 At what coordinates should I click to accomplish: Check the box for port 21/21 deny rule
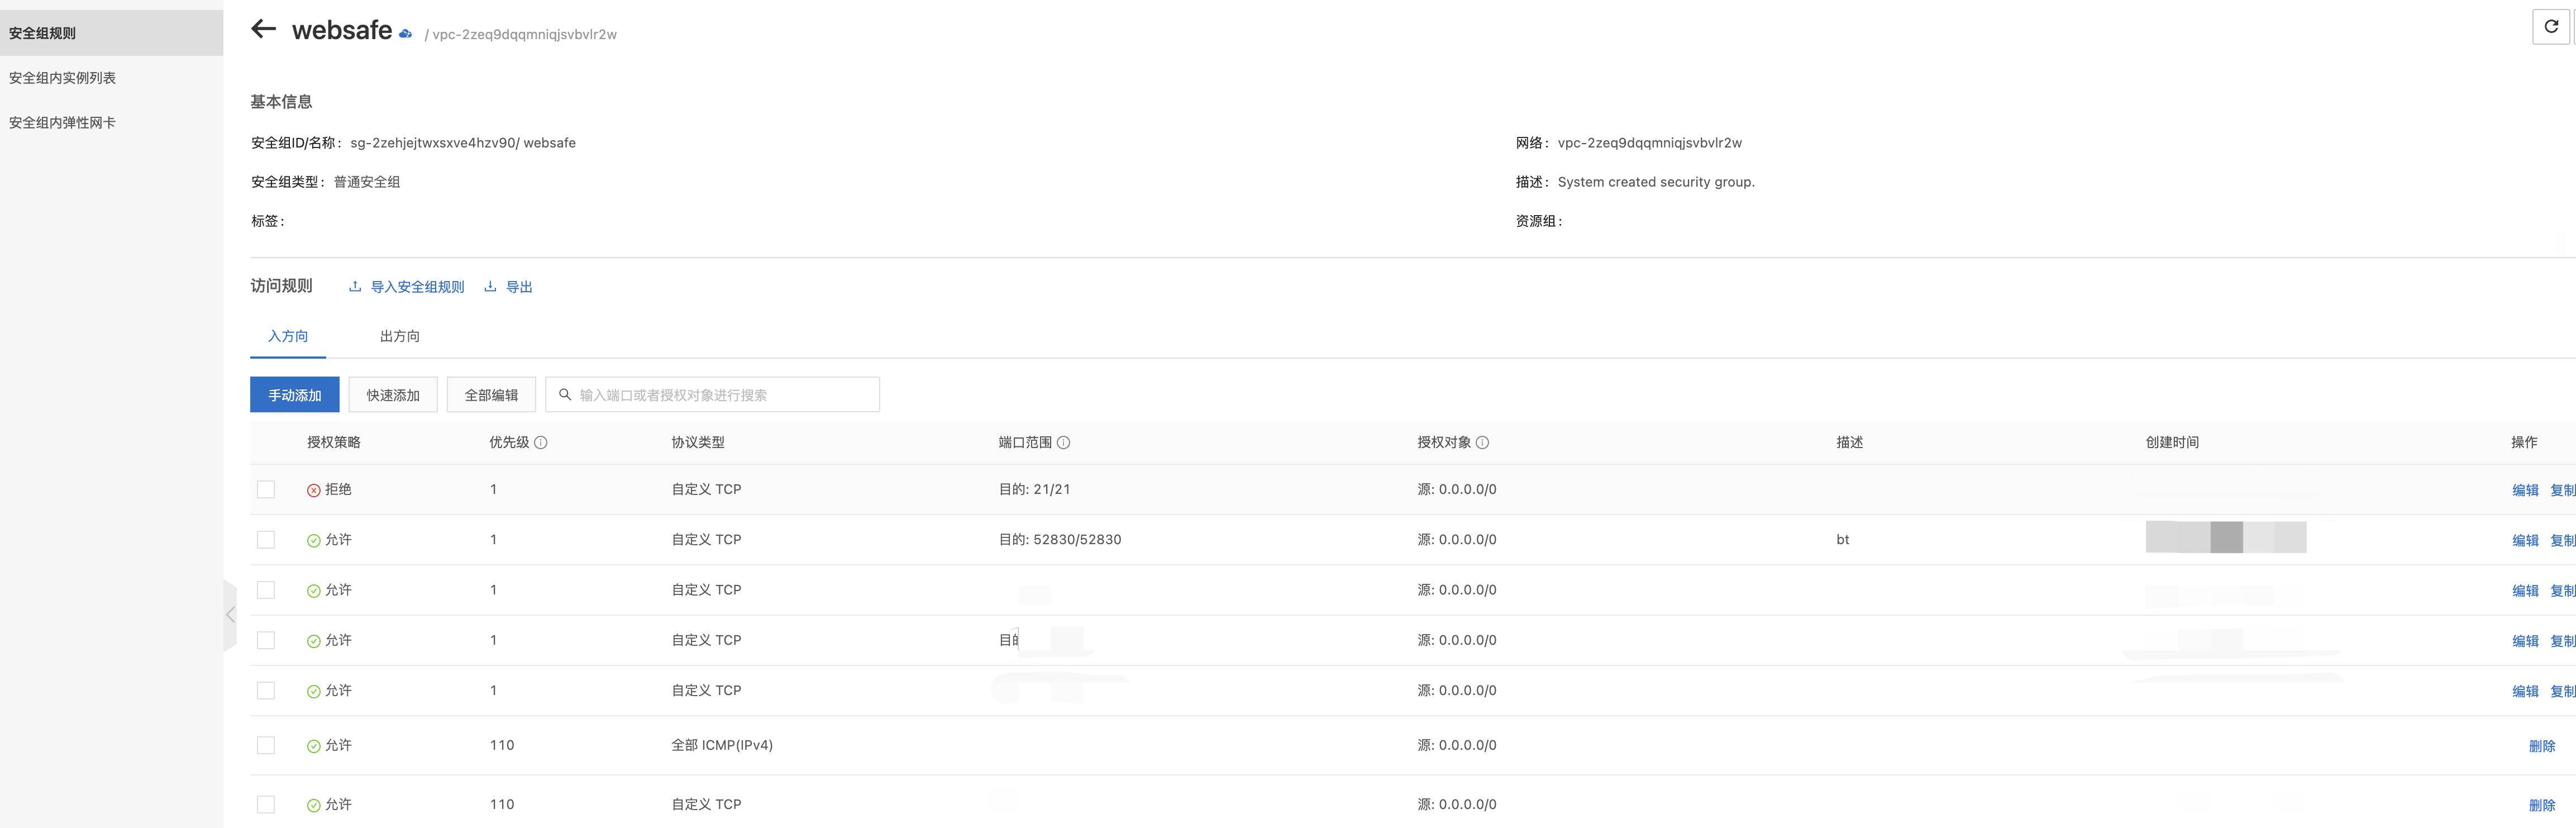tap(266, 489)
